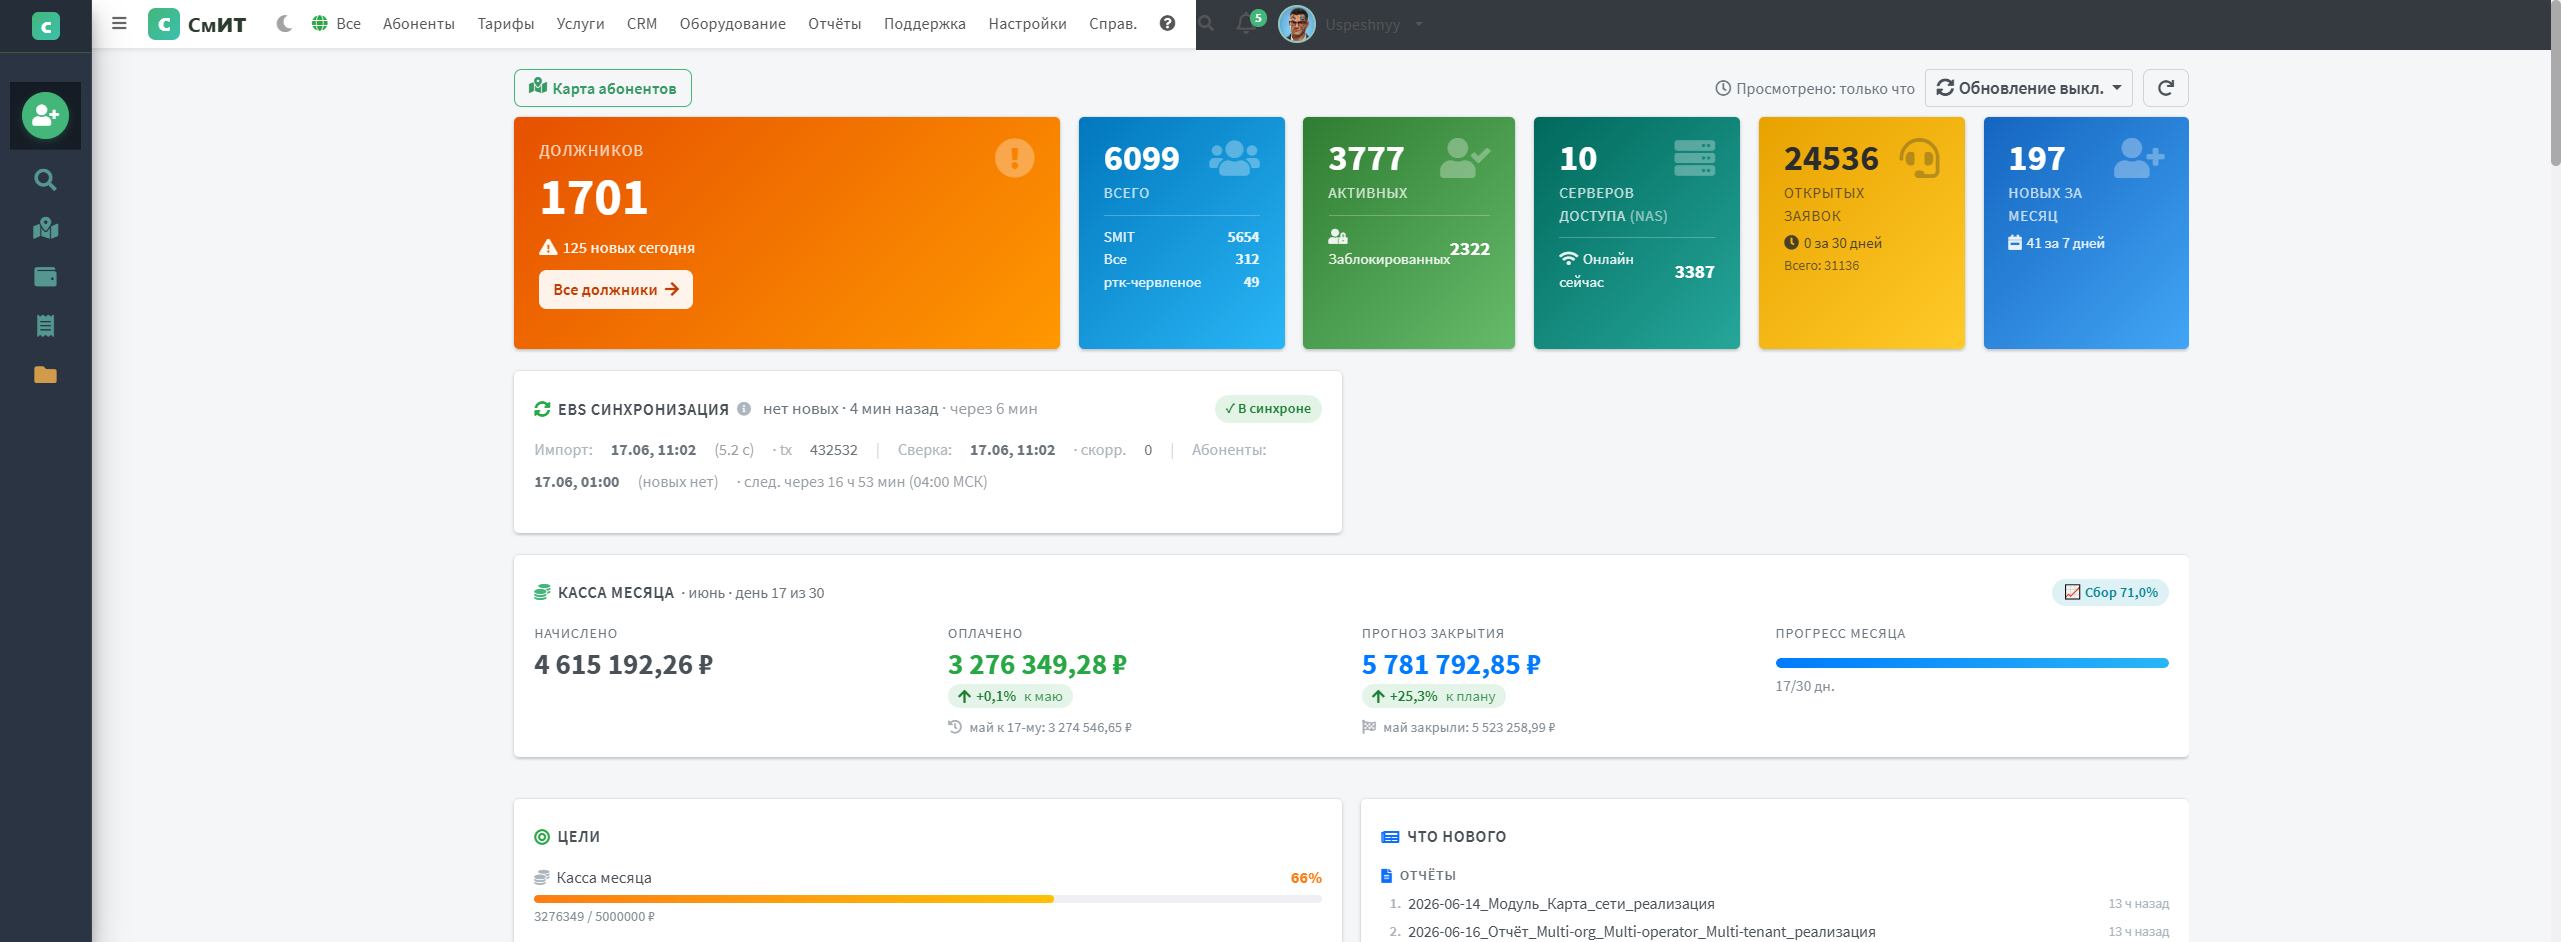Open notifications bell with badge 5
Screen dimensions: 2561x942
[1248, 23]
